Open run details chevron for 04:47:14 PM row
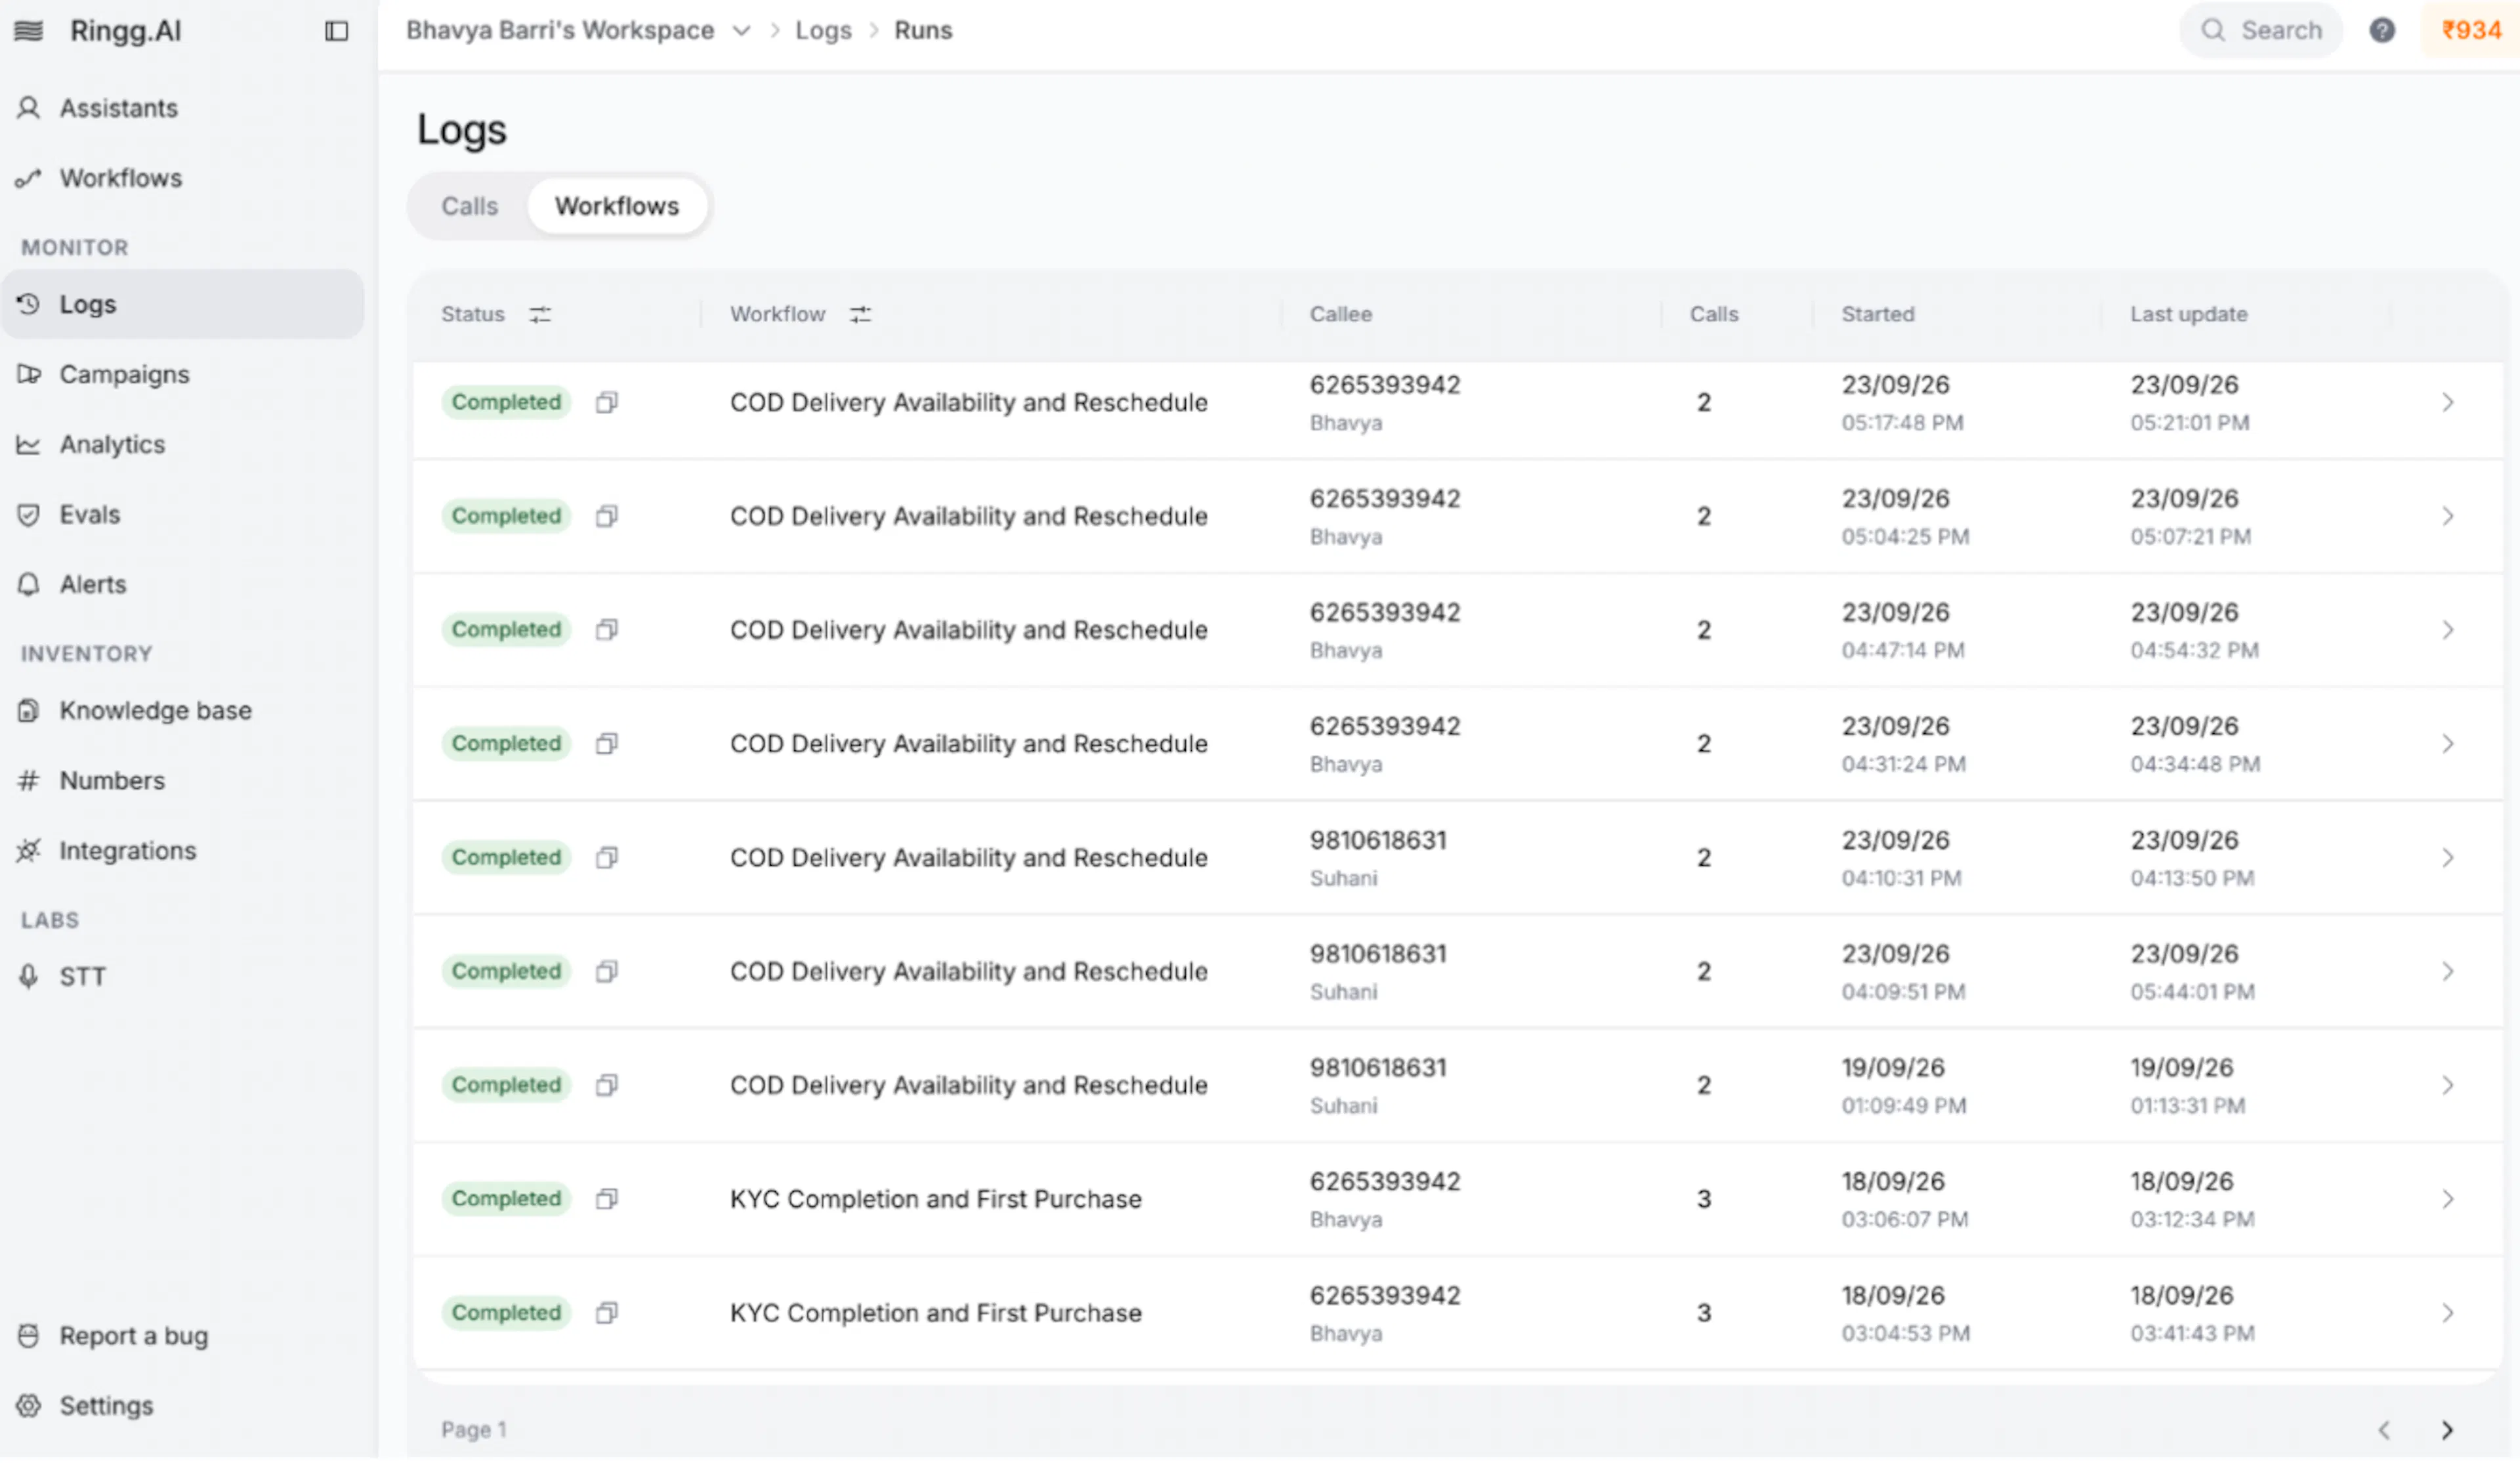This screenshot has width=2520, height=1463. (x=2447, y=631)
